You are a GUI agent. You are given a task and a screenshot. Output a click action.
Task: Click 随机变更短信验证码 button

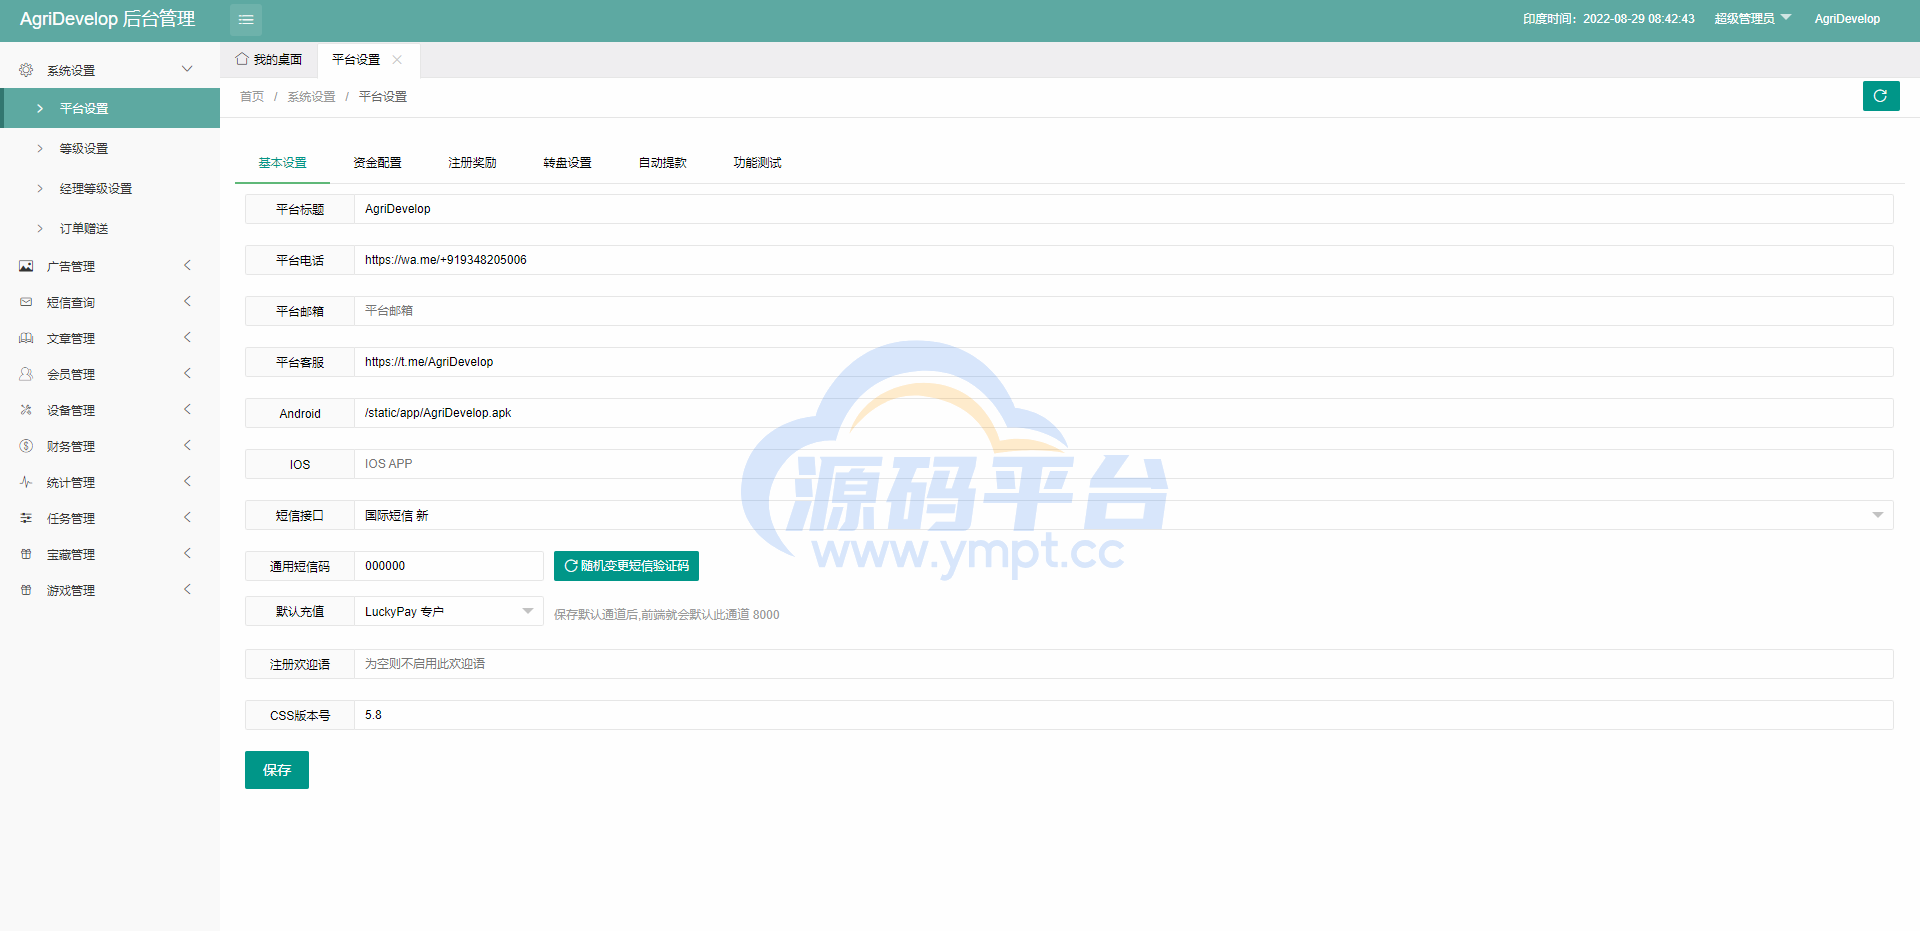tap(626, 566)
